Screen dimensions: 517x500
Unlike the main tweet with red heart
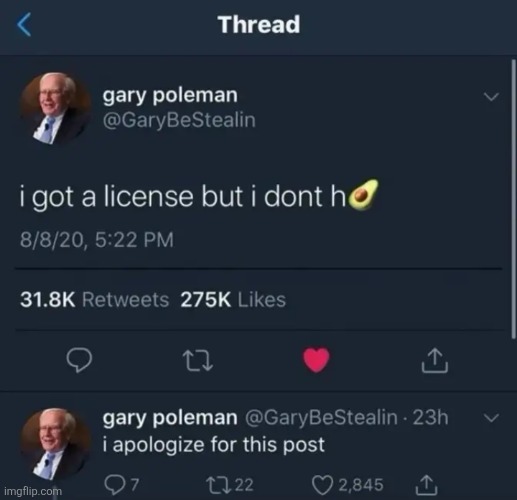coord(316,360)
